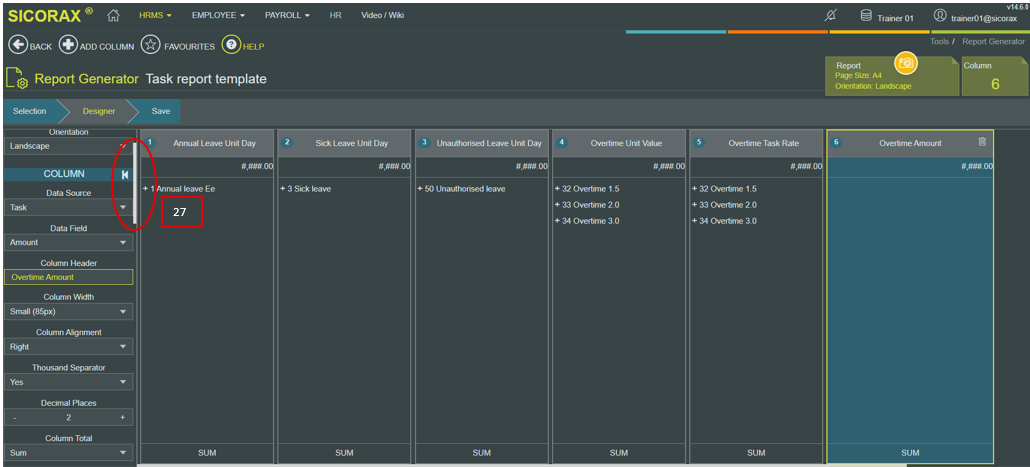
Task: Open the Report page settings card
Action: coord(892,77)
